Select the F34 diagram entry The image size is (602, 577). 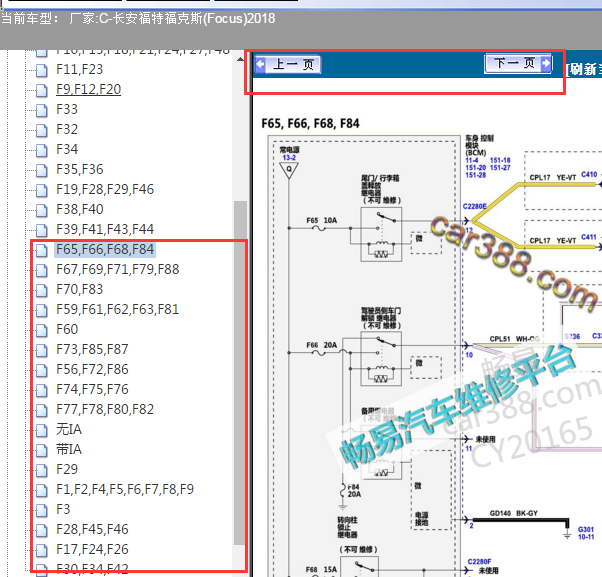coord(67,149)
